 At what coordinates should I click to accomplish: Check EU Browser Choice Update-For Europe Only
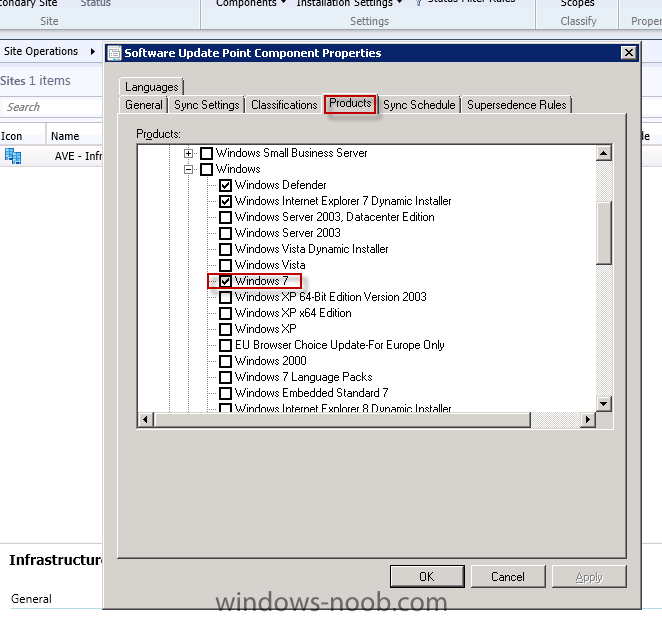[225, 345]
